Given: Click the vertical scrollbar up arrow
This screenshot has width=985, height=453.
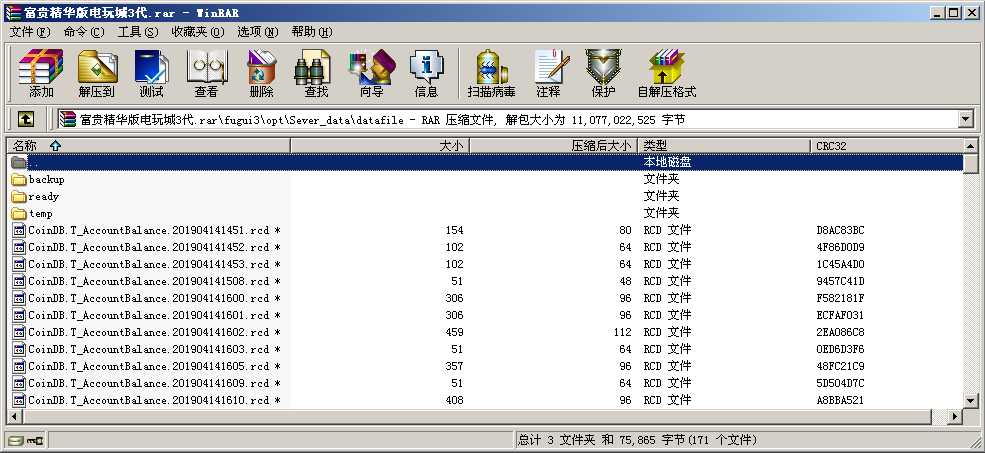Looking at the screenshot, I should (971, 146).
